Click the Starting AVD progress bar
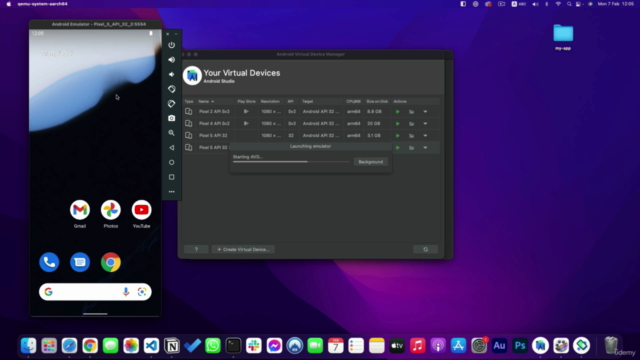 coord(291,162)
